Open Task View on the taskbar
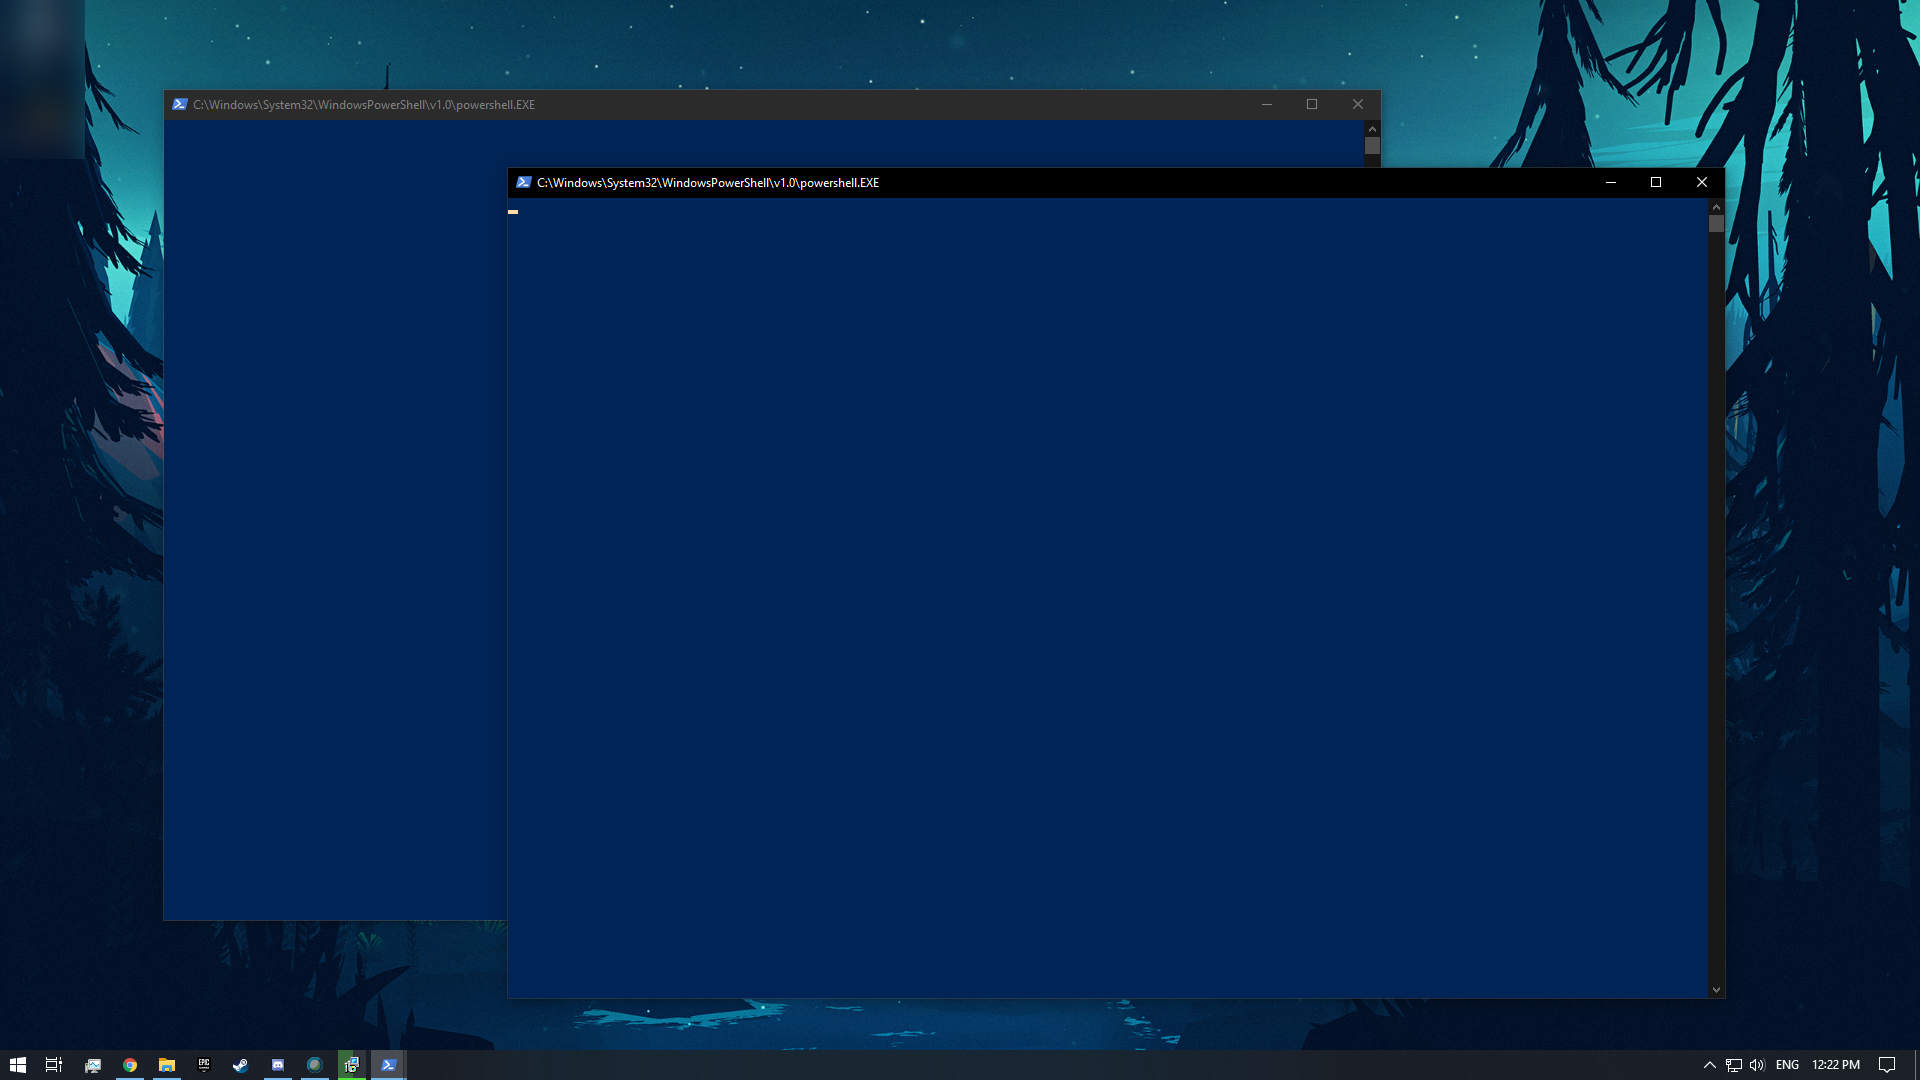The image size is (1920, 1080). coord(54,1065)
